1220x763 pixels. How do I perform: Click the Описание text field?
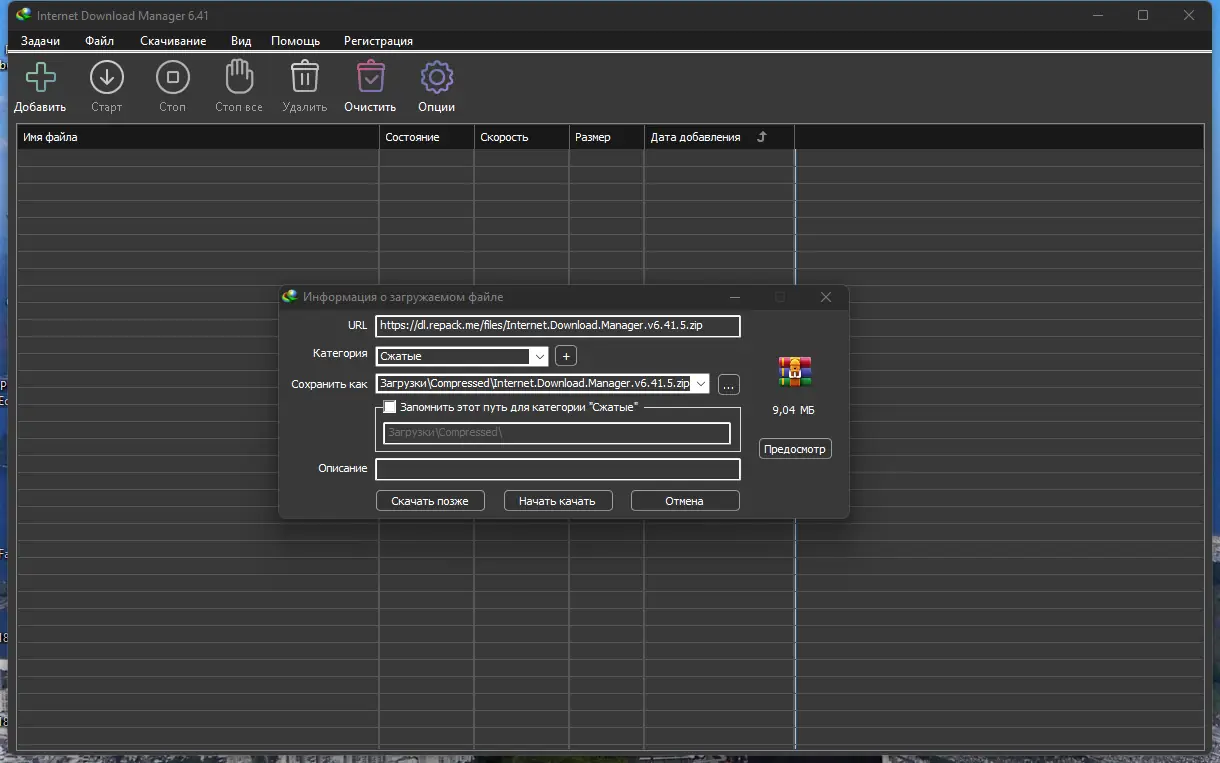point(558,469)
